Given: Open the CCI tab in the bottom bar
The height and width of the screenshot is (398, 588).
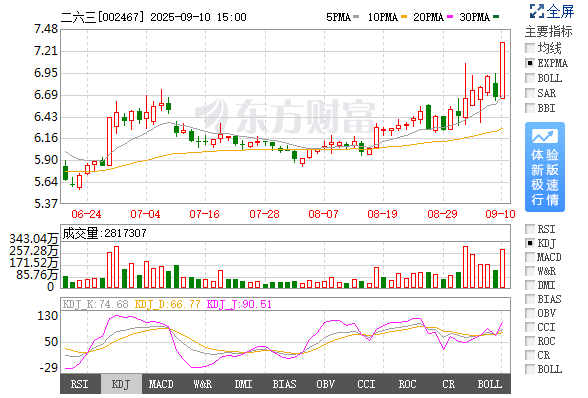Looking at the screenshot, I should click(x=366, y=384).
